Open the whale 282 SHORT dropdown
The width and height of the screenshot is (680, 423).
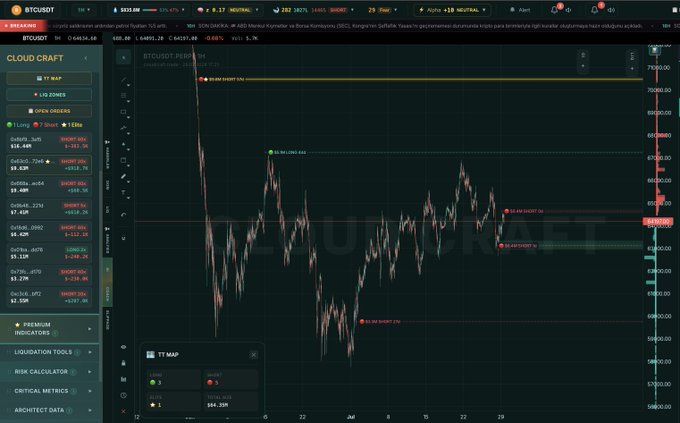coord(313,10)
